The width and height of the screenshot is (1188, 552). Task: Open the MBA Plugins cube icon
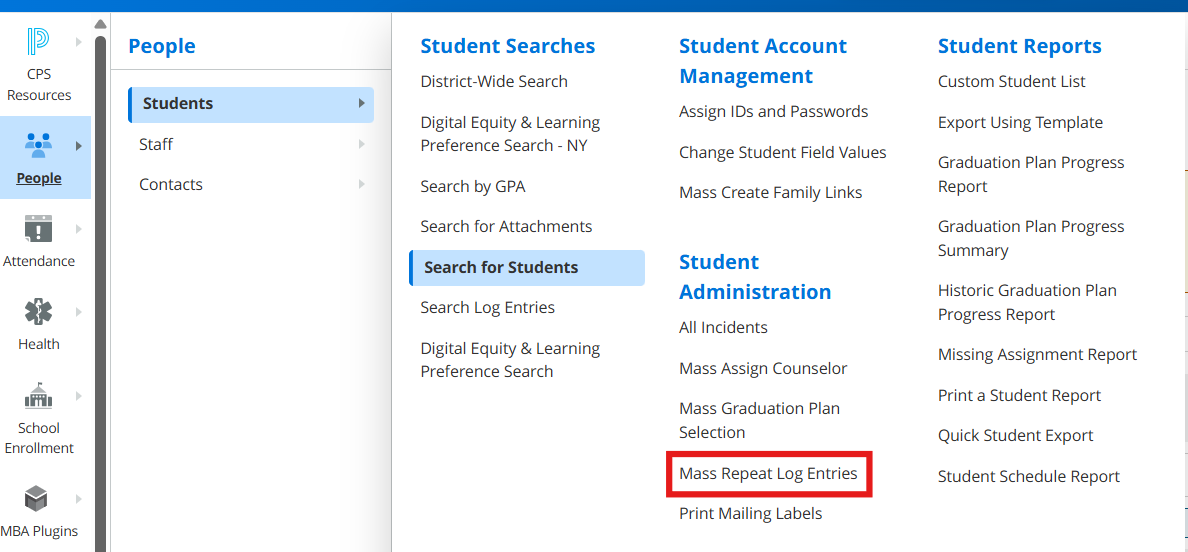(x=36, y=498)
